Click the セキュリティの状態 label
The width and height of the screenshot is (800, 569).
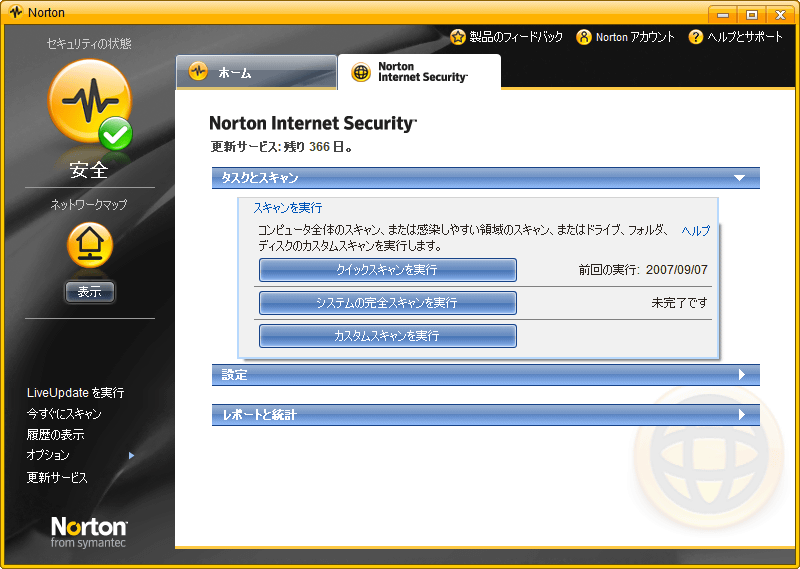point(89,44)
